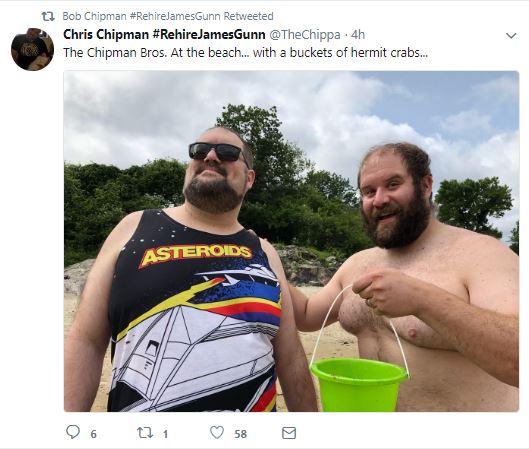The height and width of the screenshot is (449, 529).
Task: Open Chris Chipman's profile from display name
Action: point(106,34)
